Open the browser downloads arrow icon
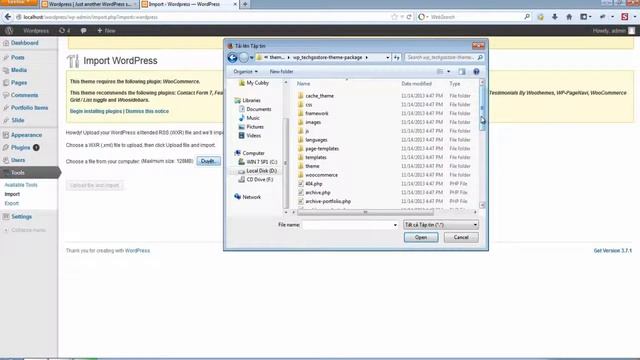The width and height of the screenshot is (640, 360). tap(555, 17)
